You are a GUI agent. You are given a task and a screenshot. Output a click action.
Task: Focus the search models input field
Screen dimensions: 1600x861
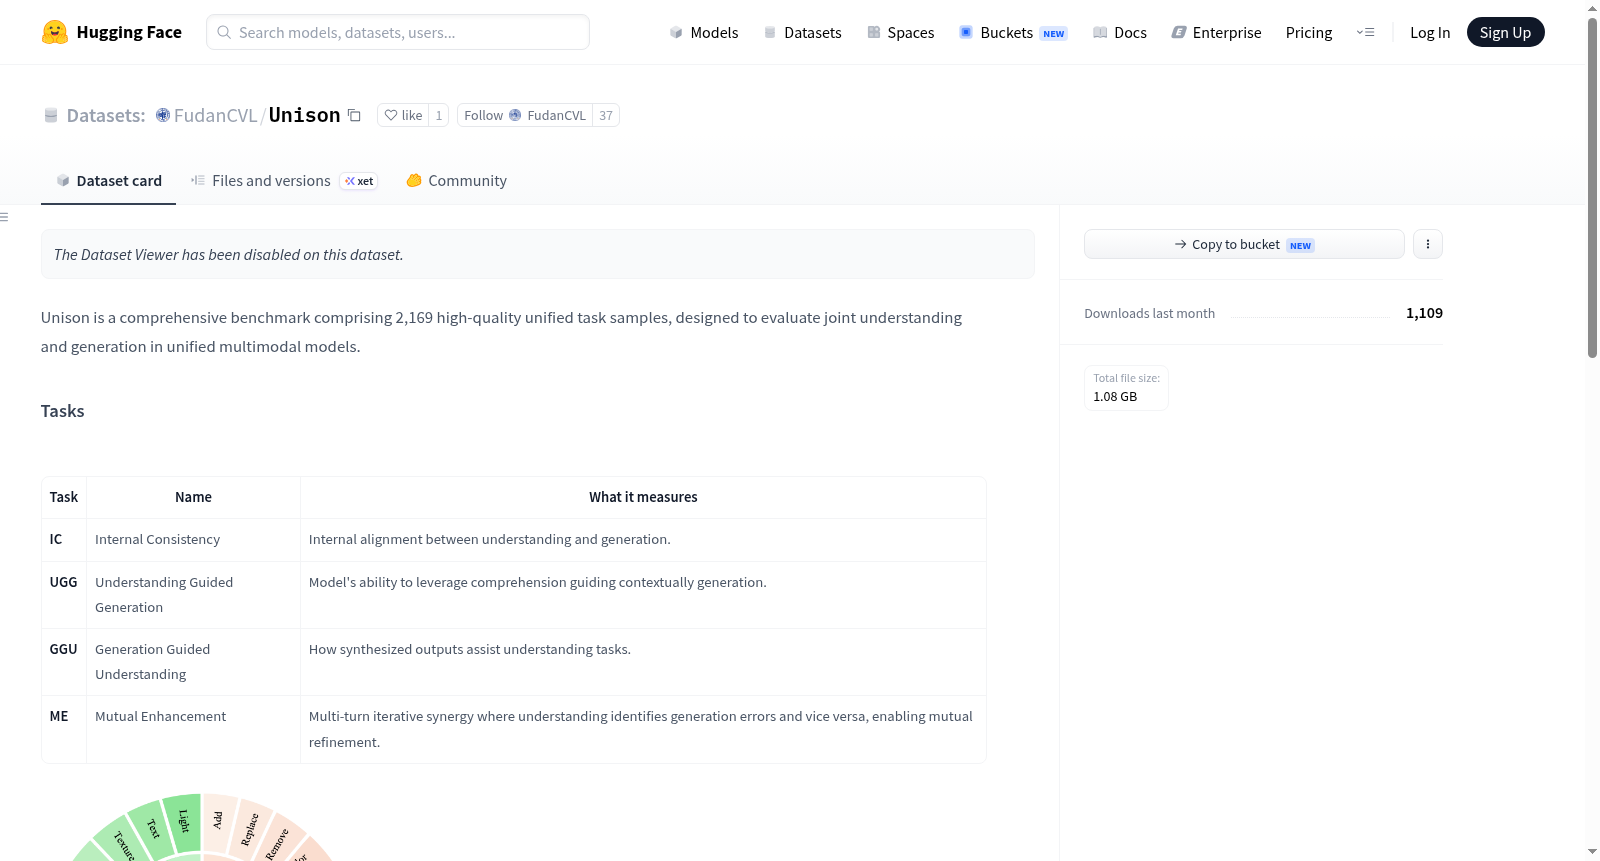pyautogui.click(x=398, y=32)
